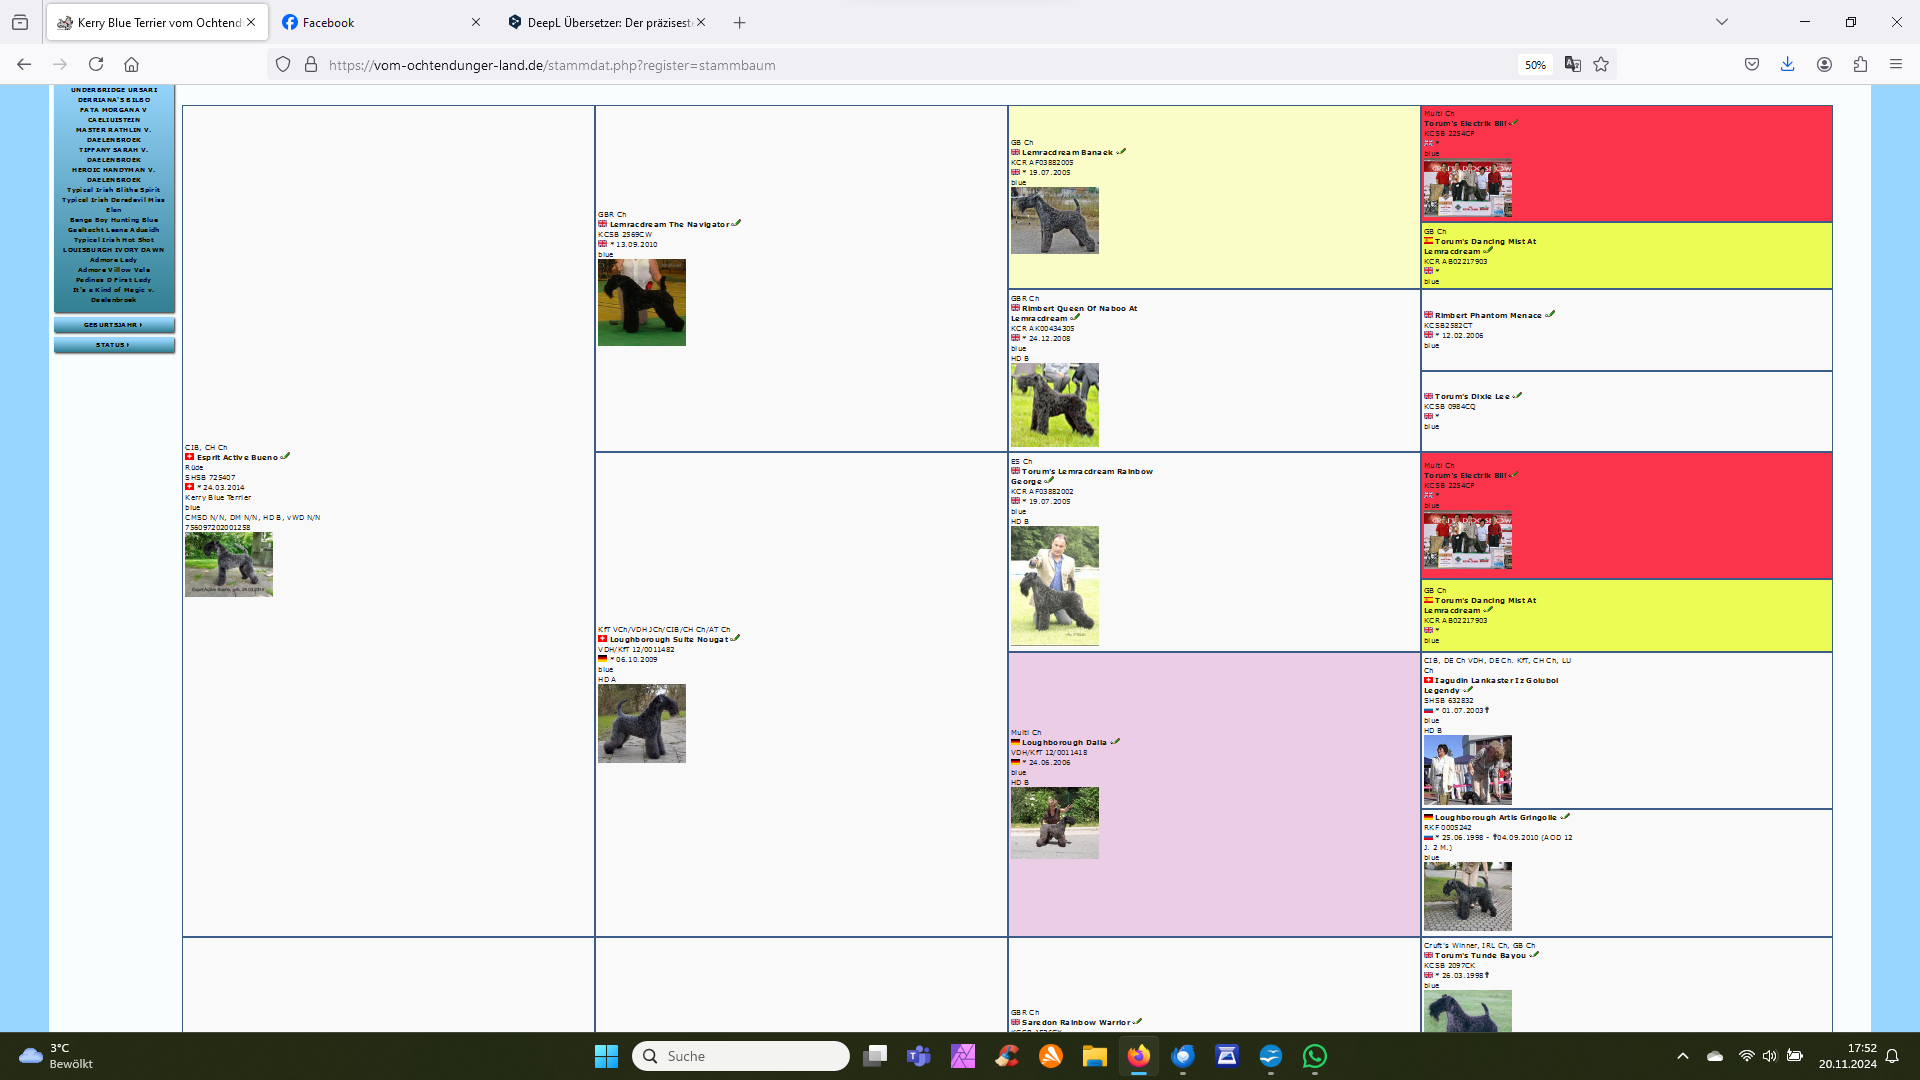Click the Save to Pocket icon
Viewport: 1920px width, 1080px height.
(1752, 65)
